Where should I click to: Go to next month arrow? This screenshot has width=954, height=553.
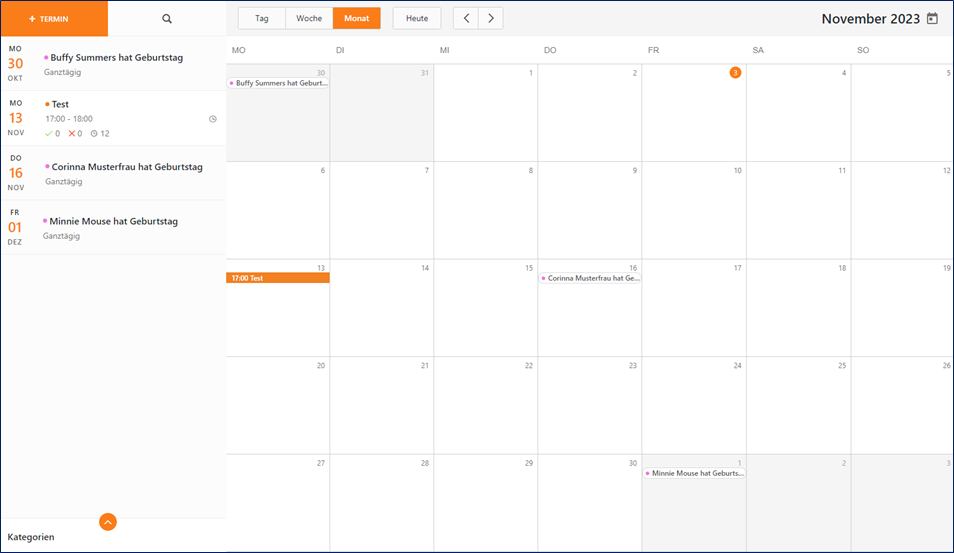(x=491, y=18)
